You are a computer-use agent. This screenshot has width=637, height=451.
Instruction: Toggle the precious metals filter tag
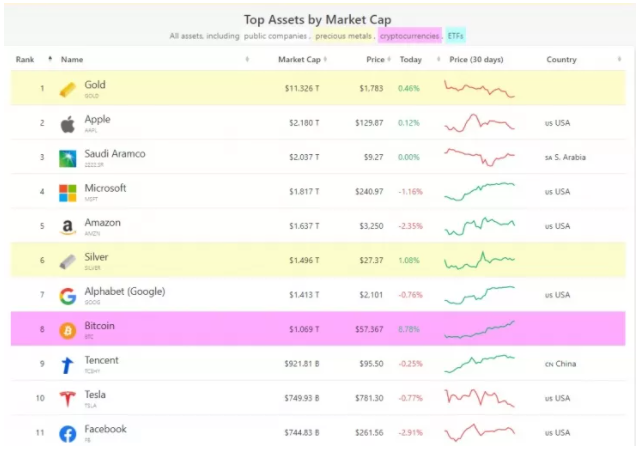[x=345, y=36]
